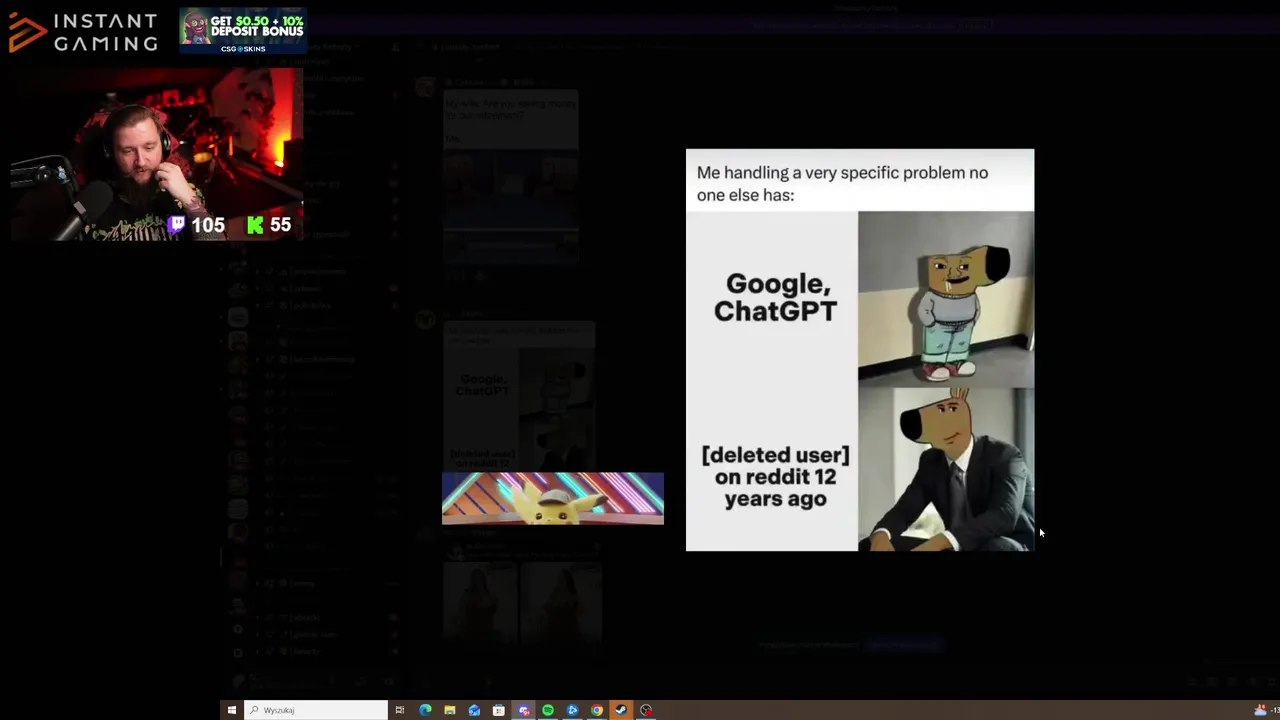The width and height of the screenshot is (1280, 720).
Task: Open the recording app icon after Steam
Action: [646, 710]
